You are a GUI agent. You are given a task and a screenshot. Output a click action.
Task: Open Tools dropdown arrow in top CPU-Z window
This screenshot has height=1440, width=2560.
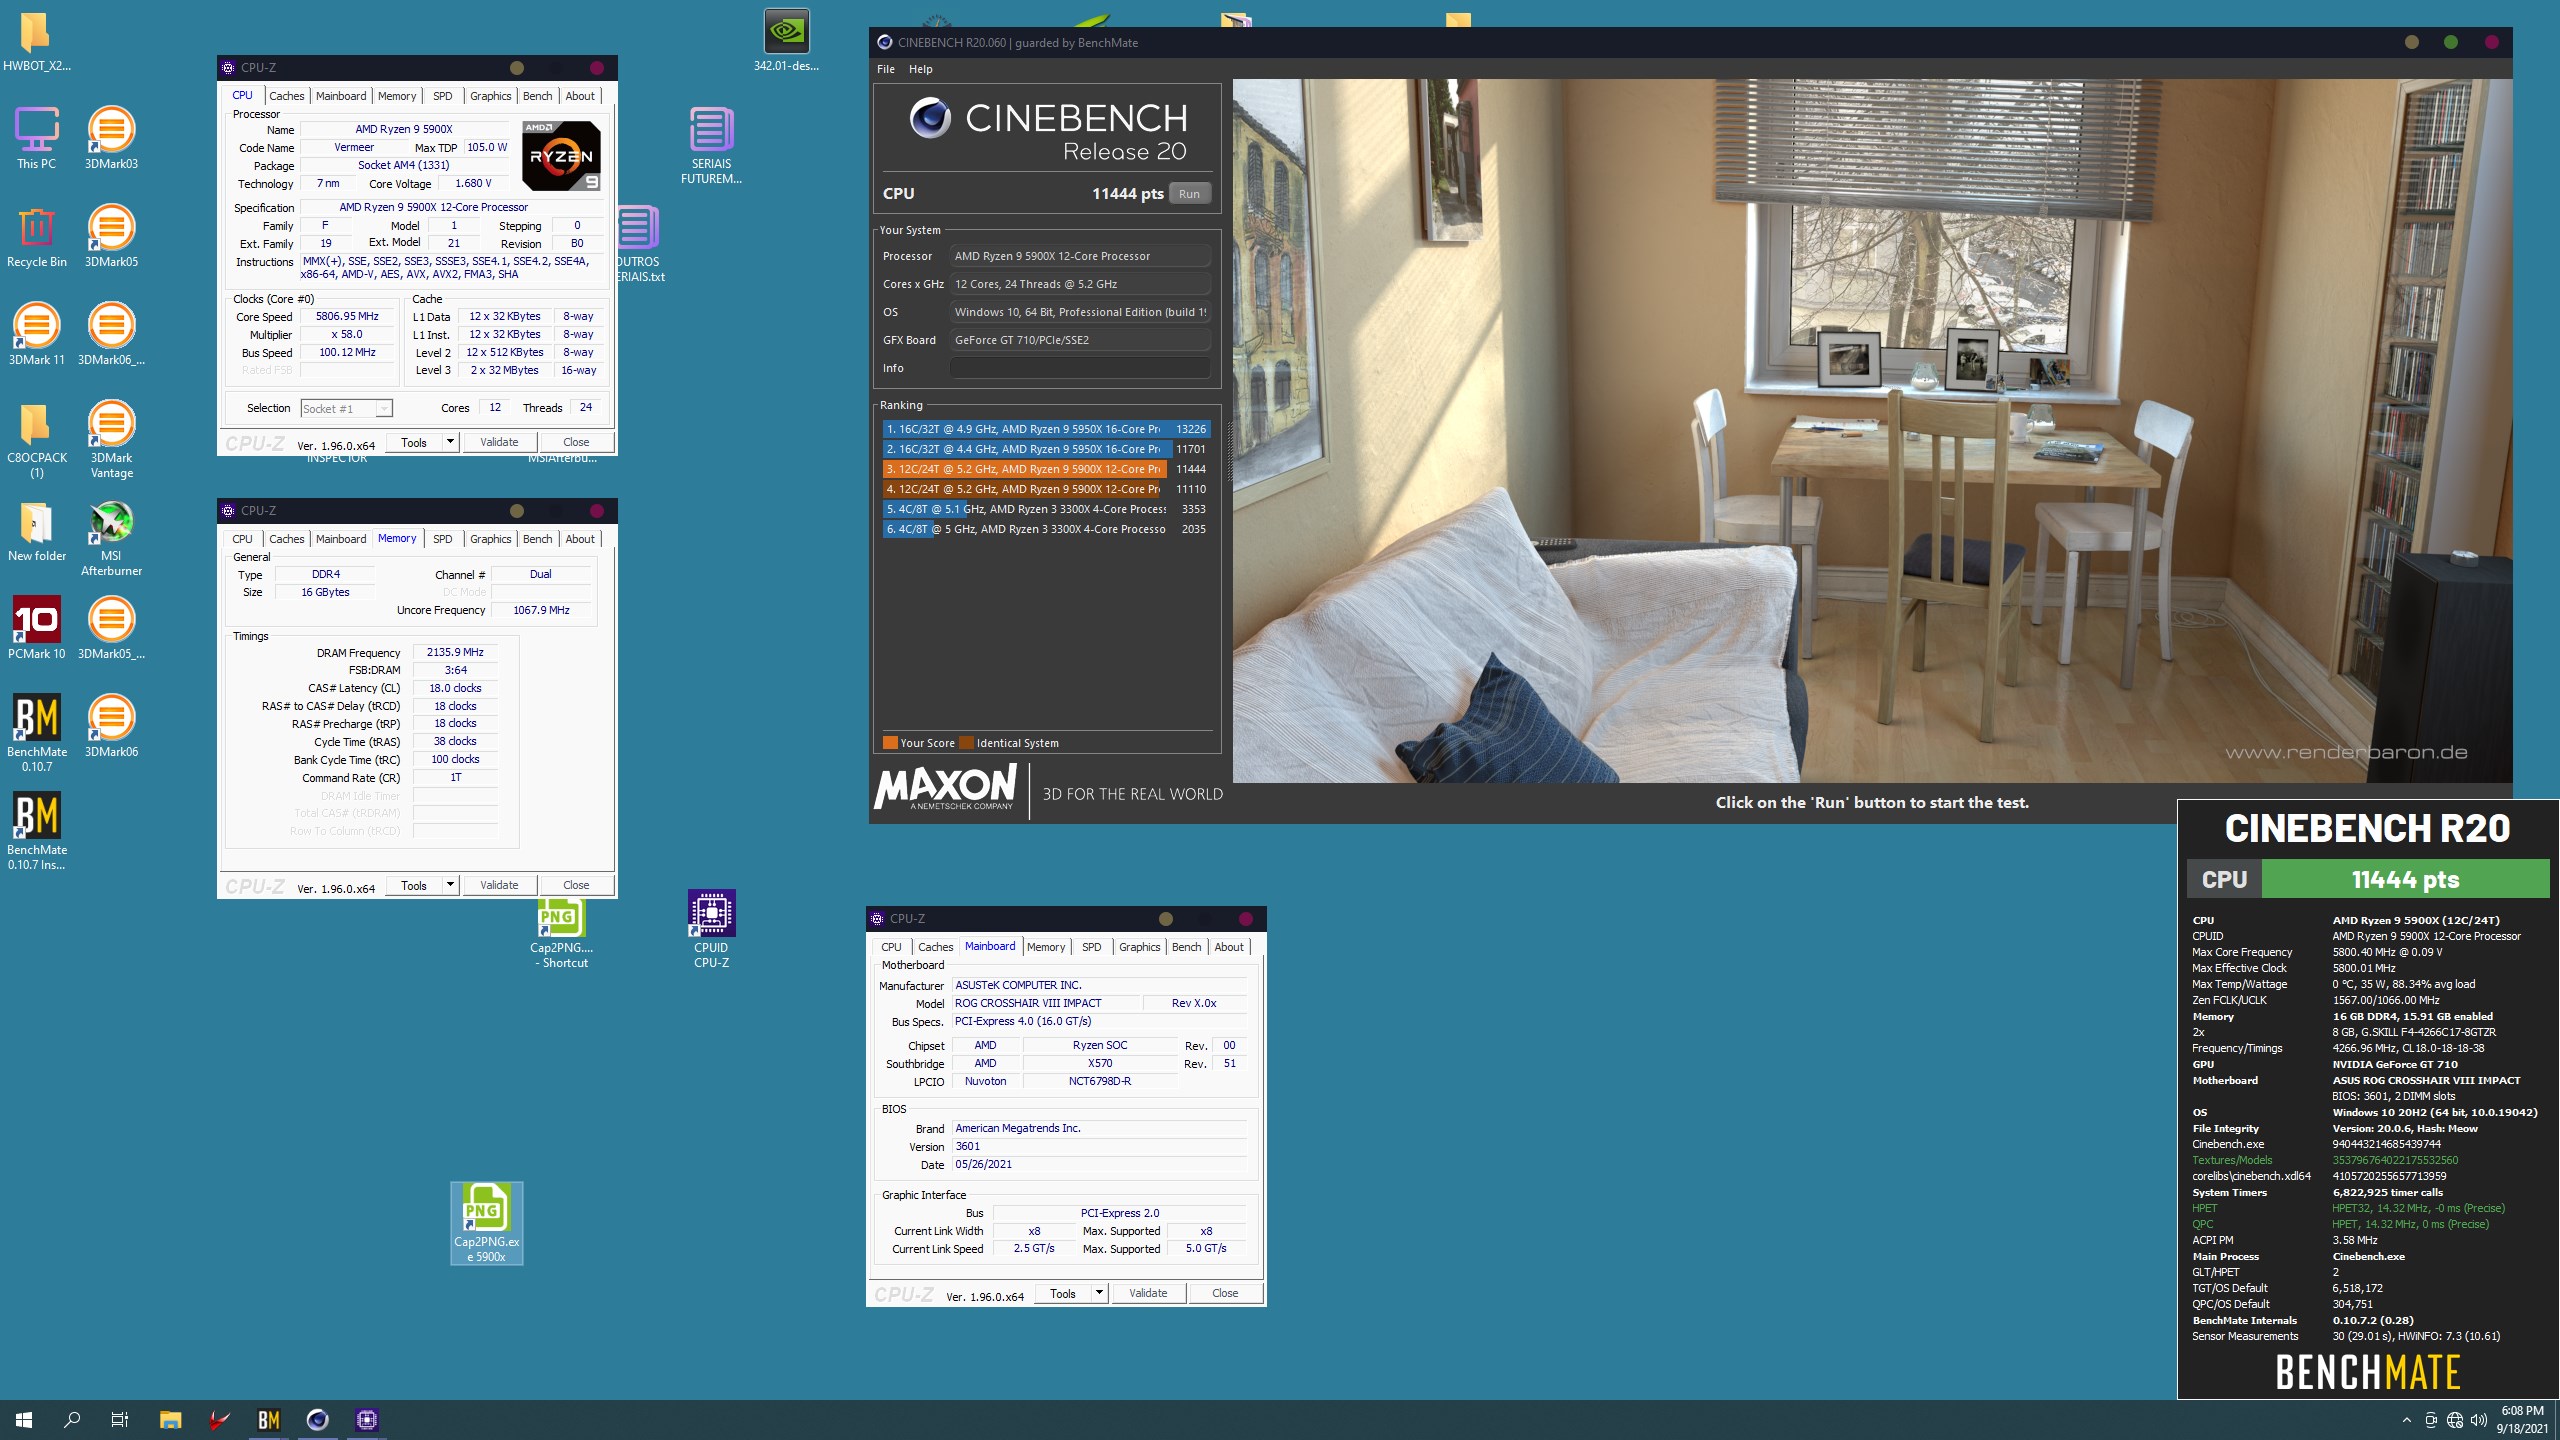pyautogui.click(x=450, y=442)
